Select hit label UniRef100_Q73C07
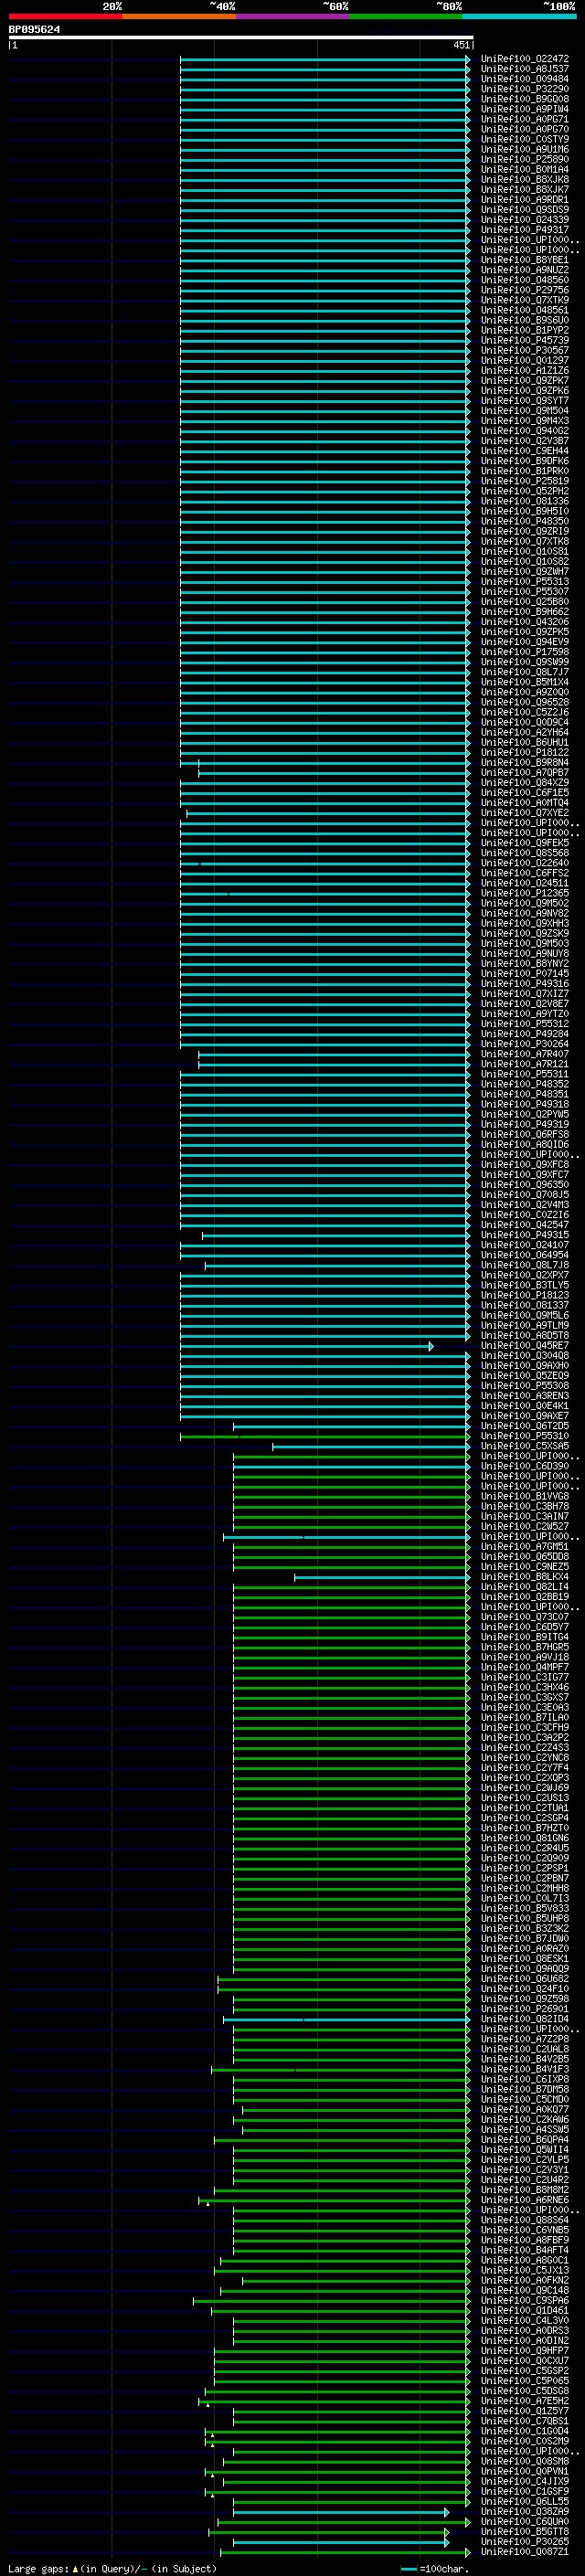This screenshot has width=585, height=2576. tap(525, 1617)
